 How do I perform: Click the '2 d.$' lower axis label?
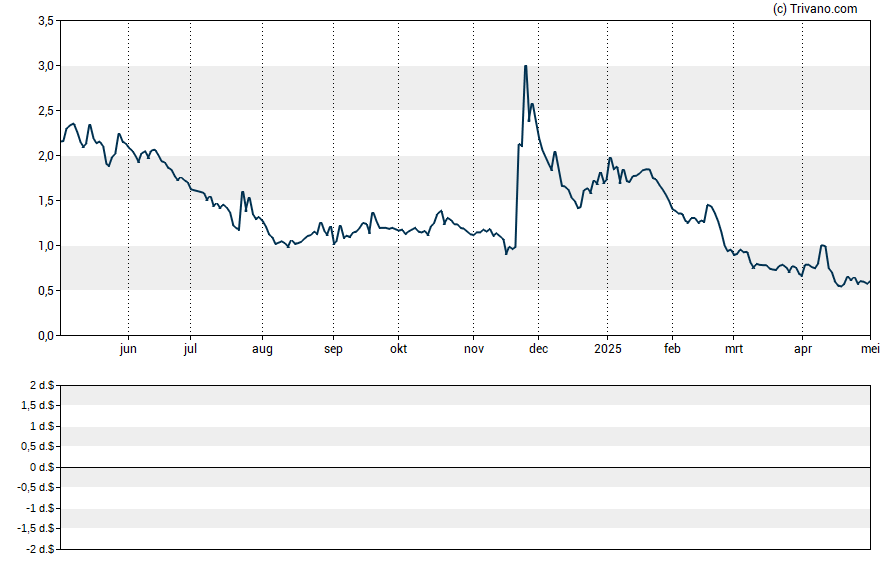[x=42, y=386]
